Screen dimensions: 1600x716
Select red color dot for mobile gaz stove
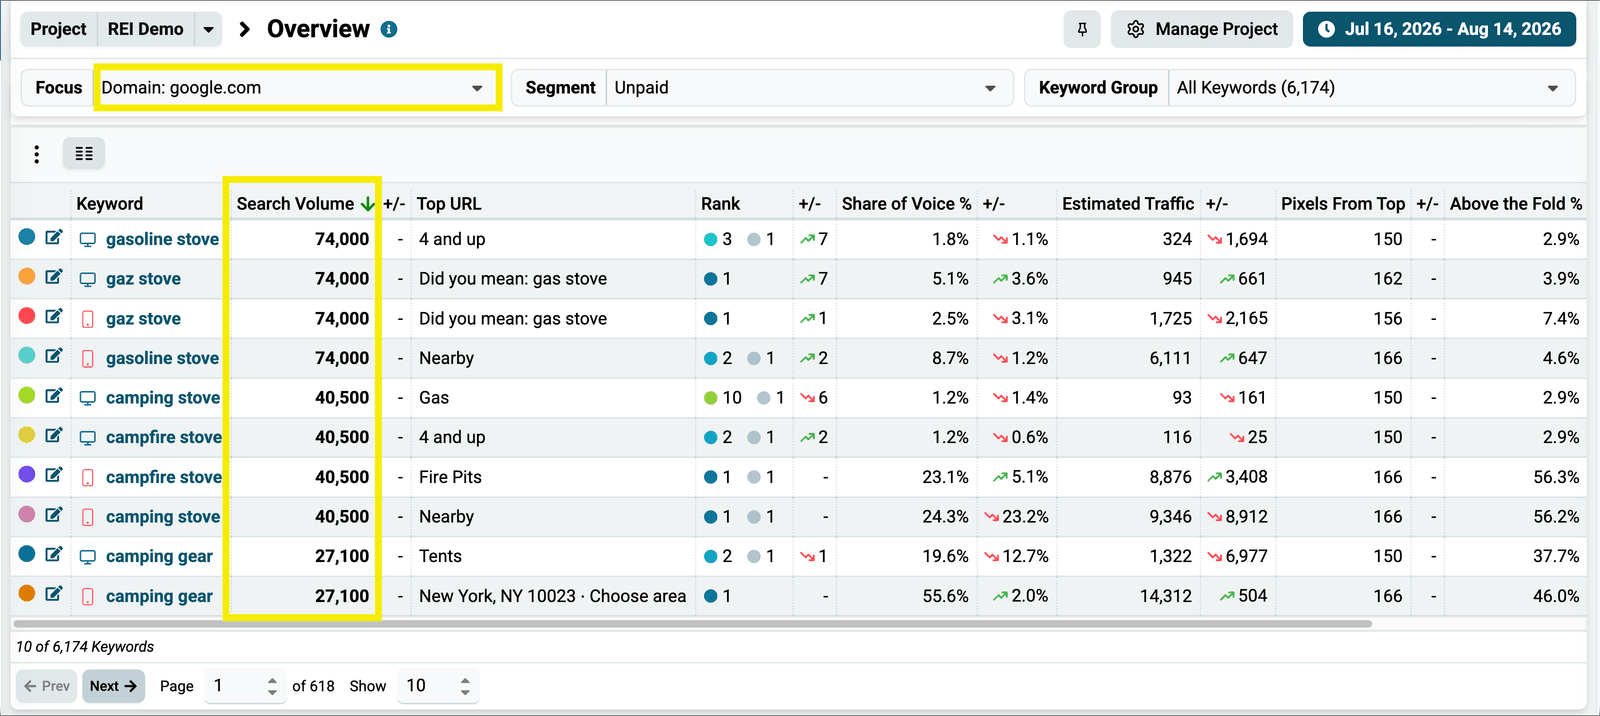[x=27, y=316]
